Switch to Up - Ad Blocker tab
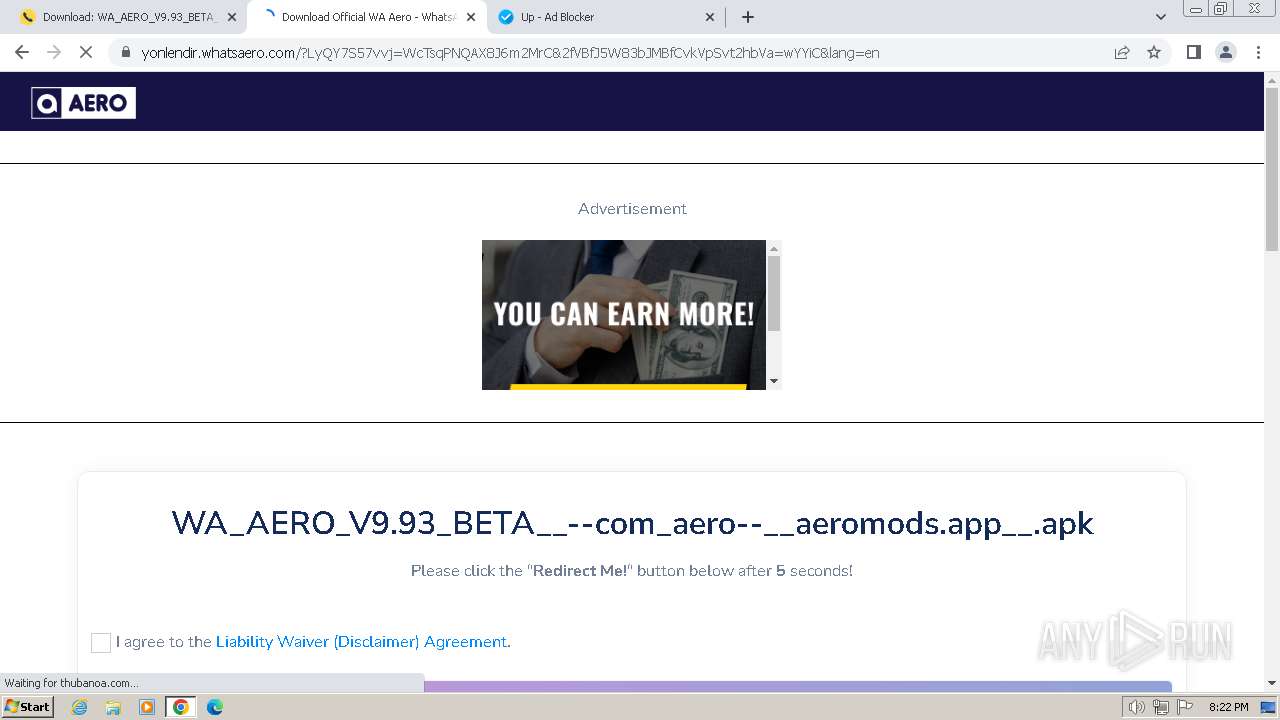Viewport: 1280px width, 720px height. 607,17
